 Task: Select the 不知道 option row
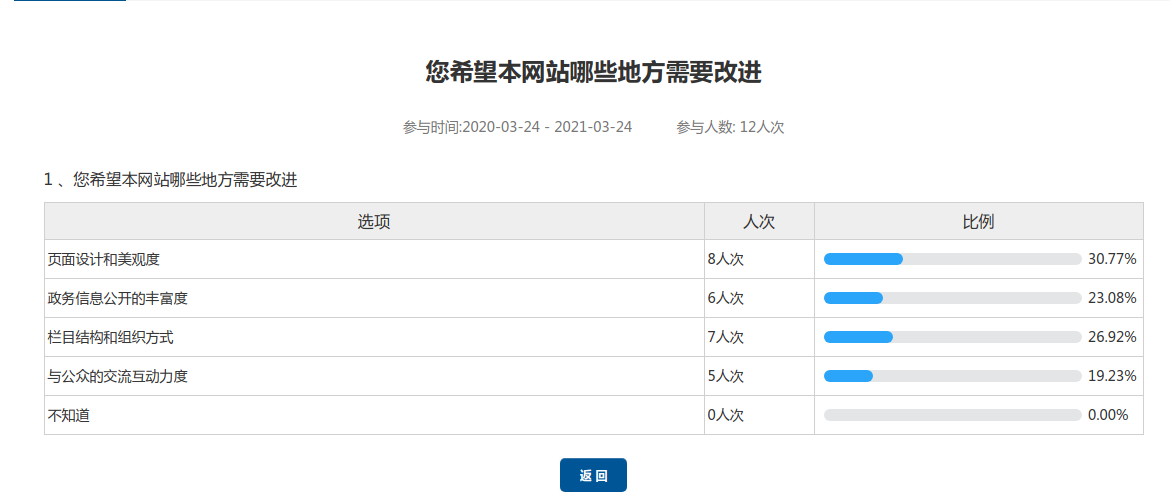[x=69, y=415]
